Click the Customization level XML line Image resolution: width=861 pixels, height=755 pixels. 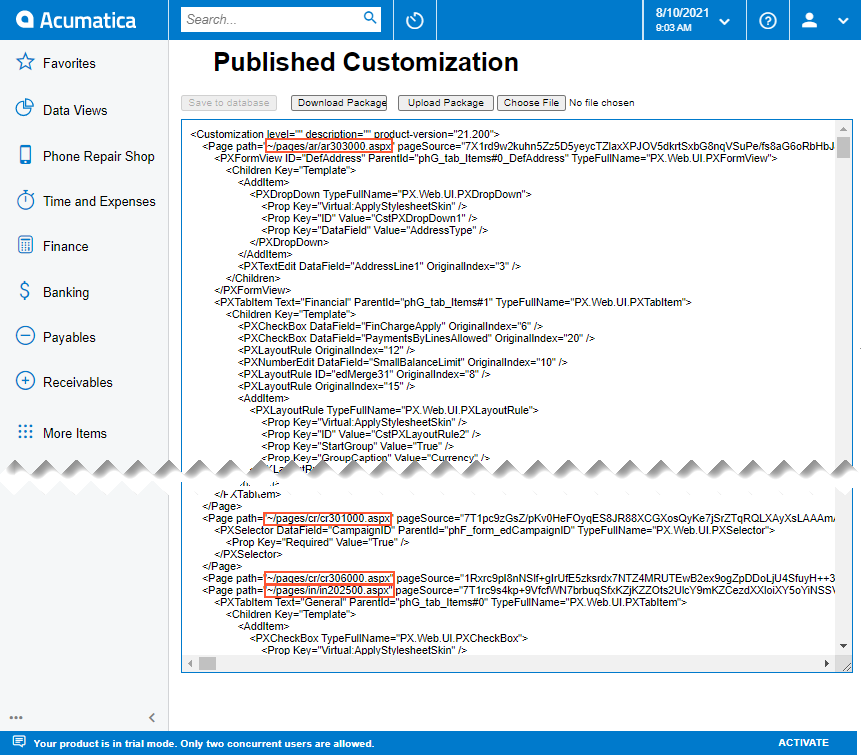[345, 134]
